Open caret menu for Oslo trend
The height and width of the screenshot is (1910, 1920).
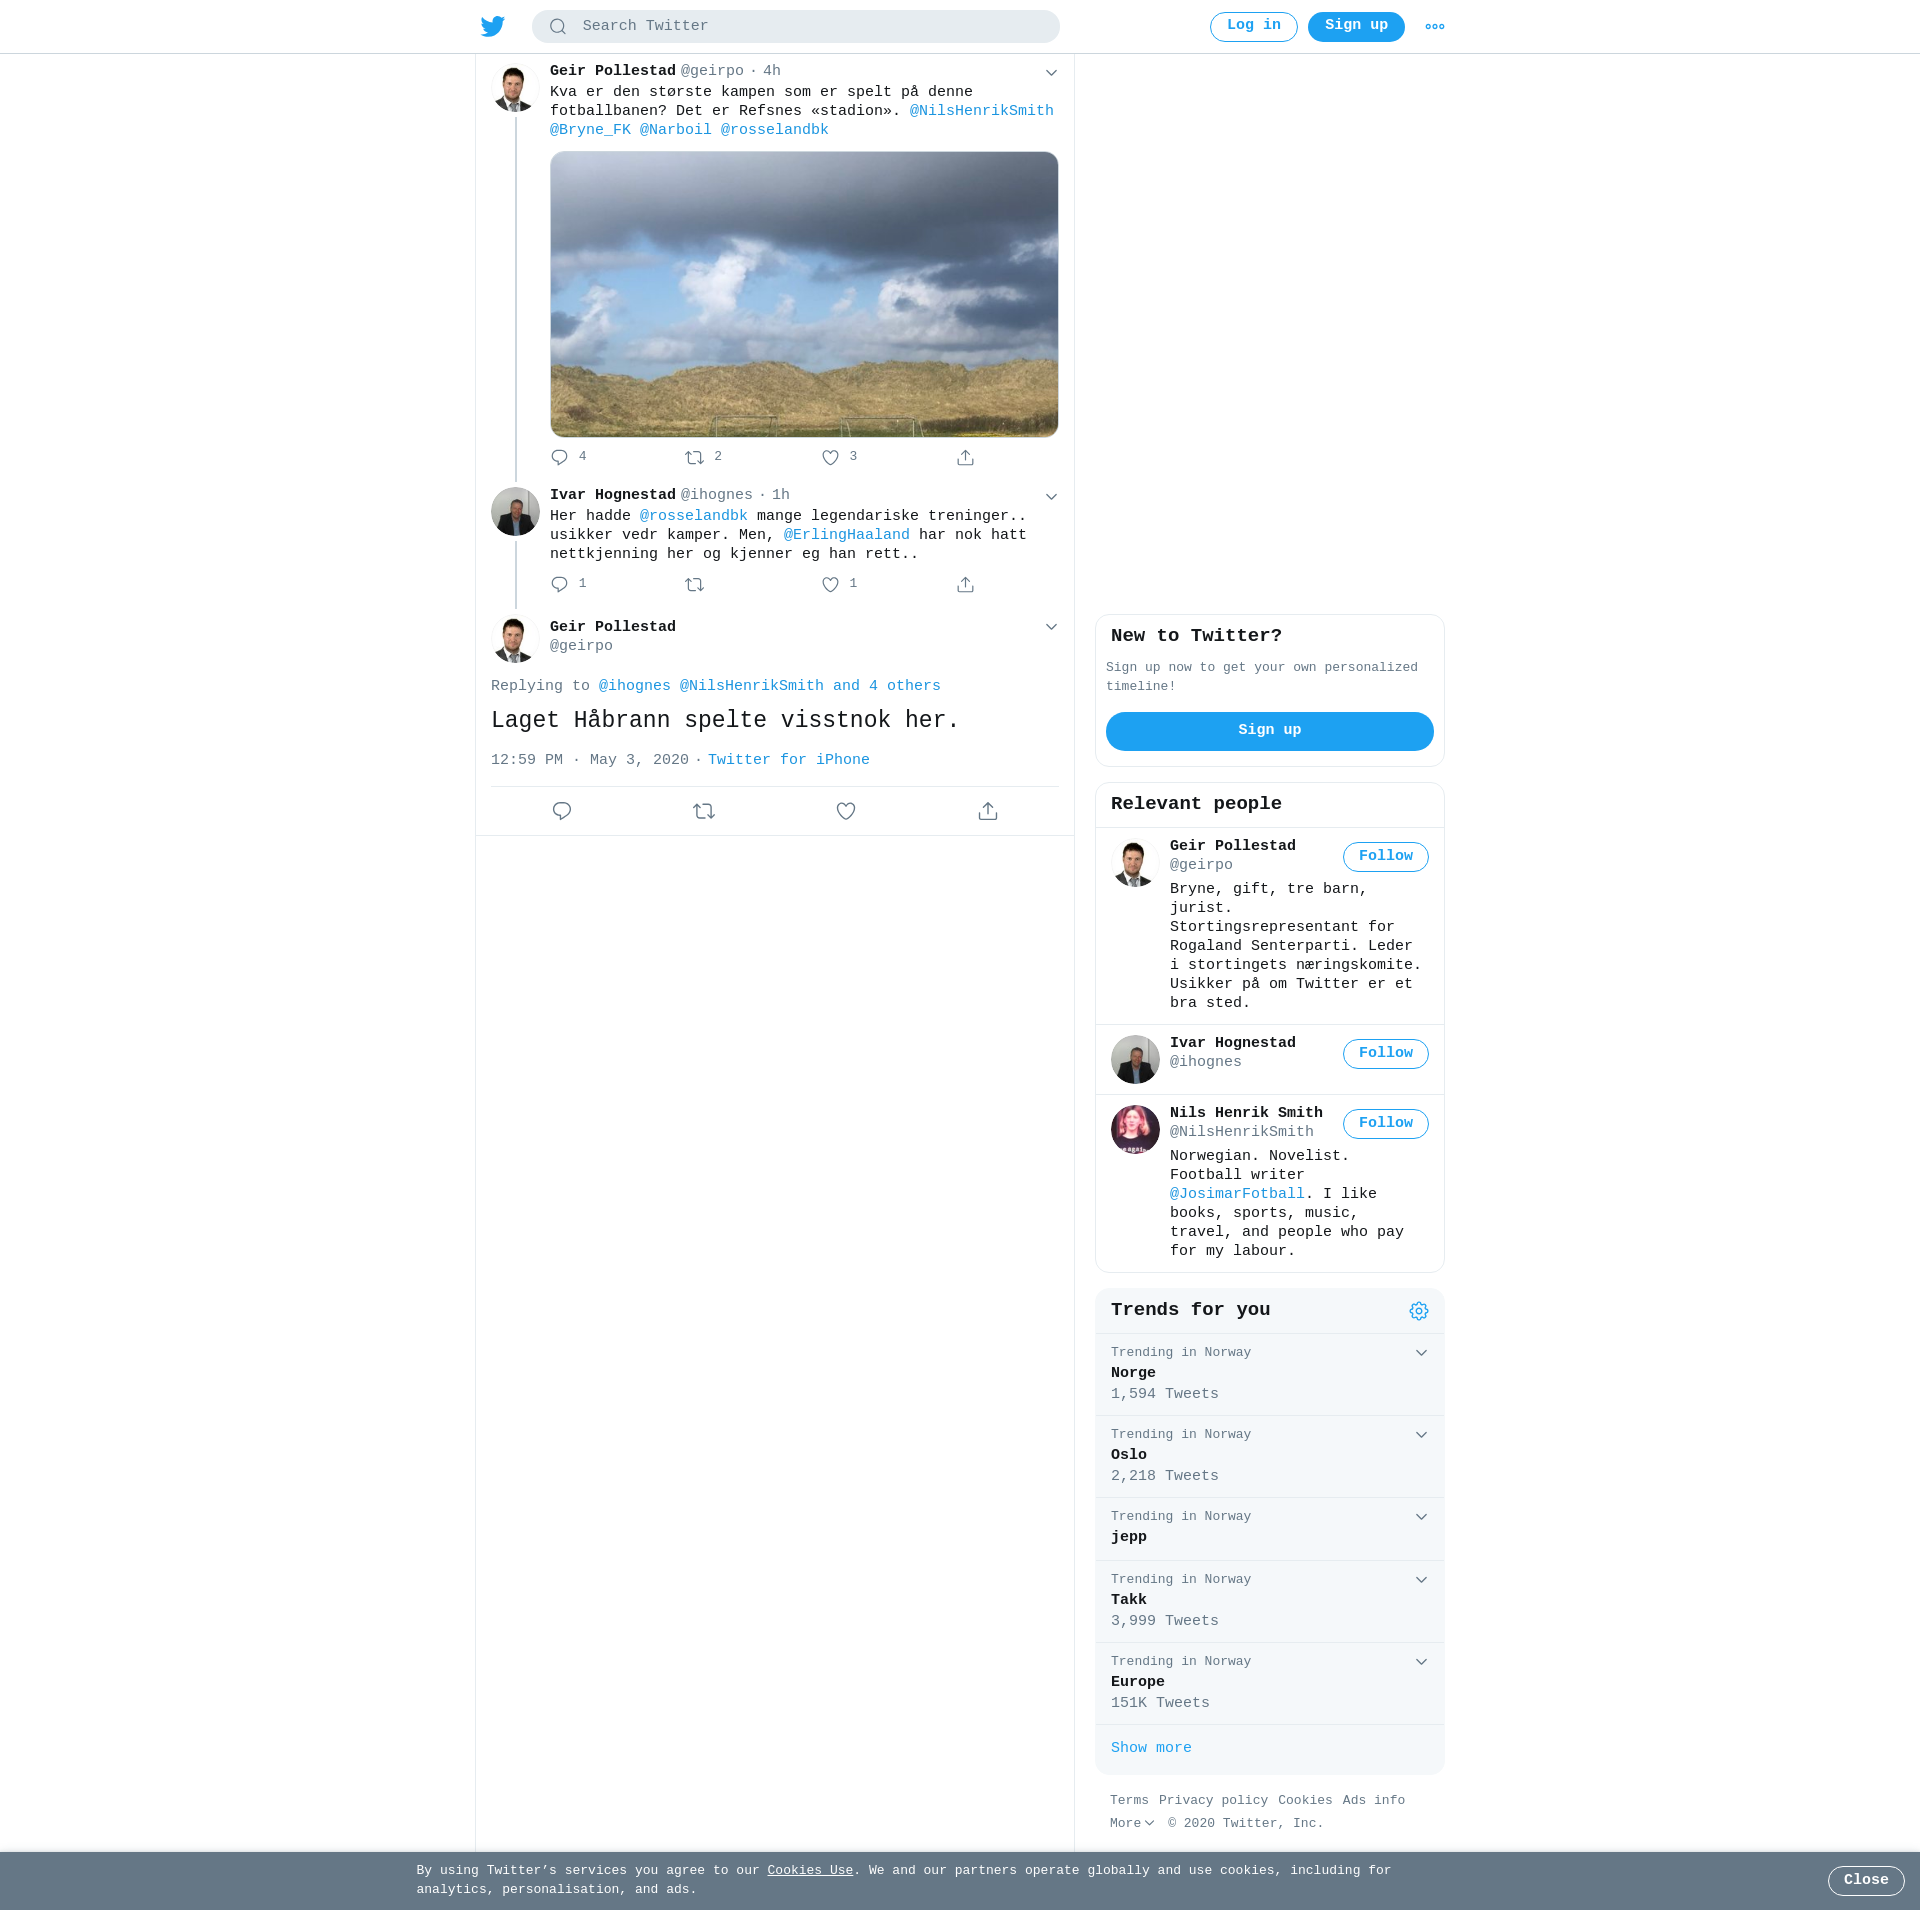coord(1421,1435)
